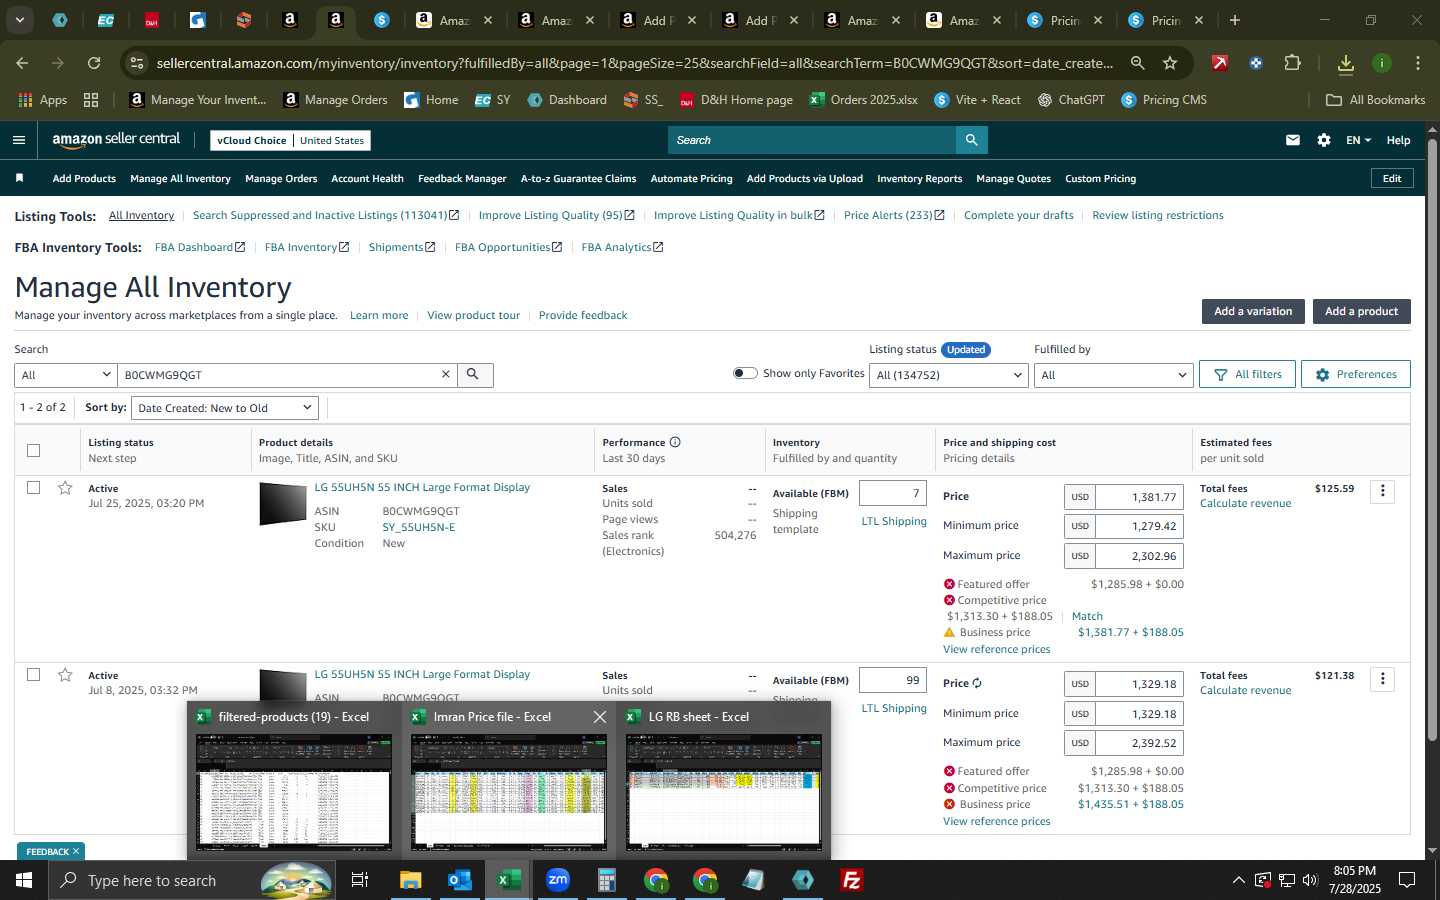Screen dimensions: 1440x900
Task: Open File Explorer from the taskbar
Action: pyautogui.click(x=411, y=880)
